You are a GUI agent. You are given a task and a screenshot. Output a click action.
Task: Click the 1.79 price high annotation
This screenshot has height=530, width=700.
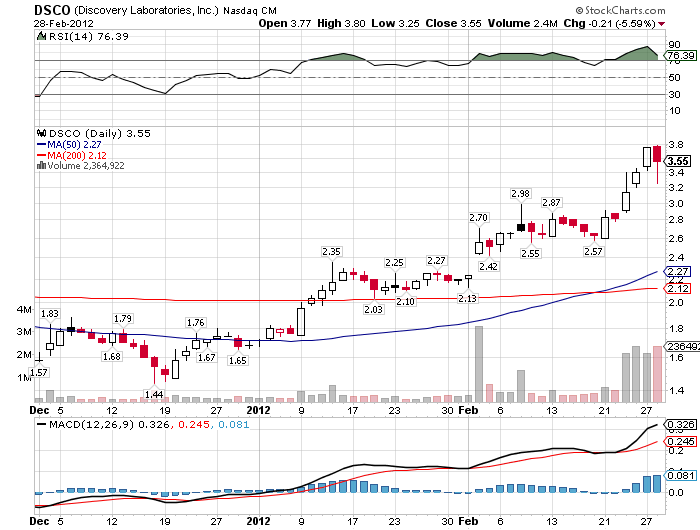(x=123, y=318)
